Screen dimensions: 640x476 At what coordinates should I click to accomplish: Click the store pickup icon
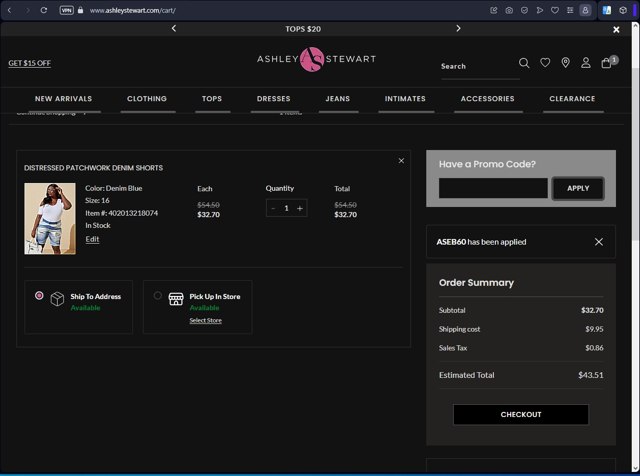pos(176,299)
